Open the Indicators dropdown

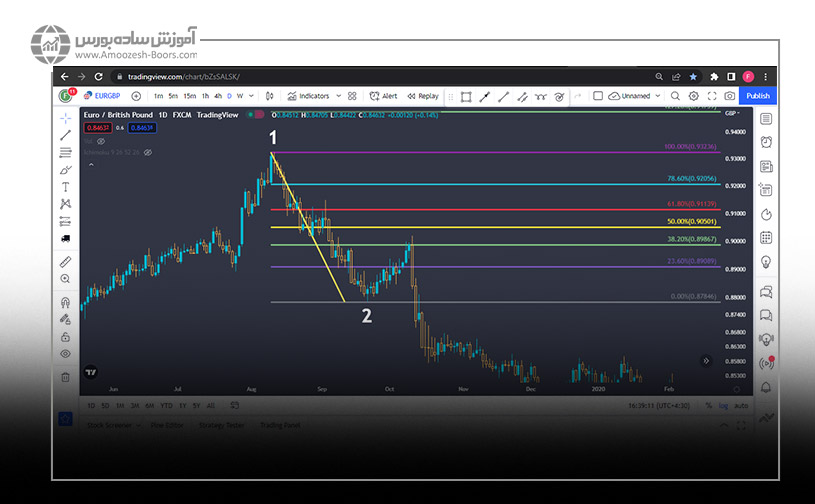tap(308, 96)
